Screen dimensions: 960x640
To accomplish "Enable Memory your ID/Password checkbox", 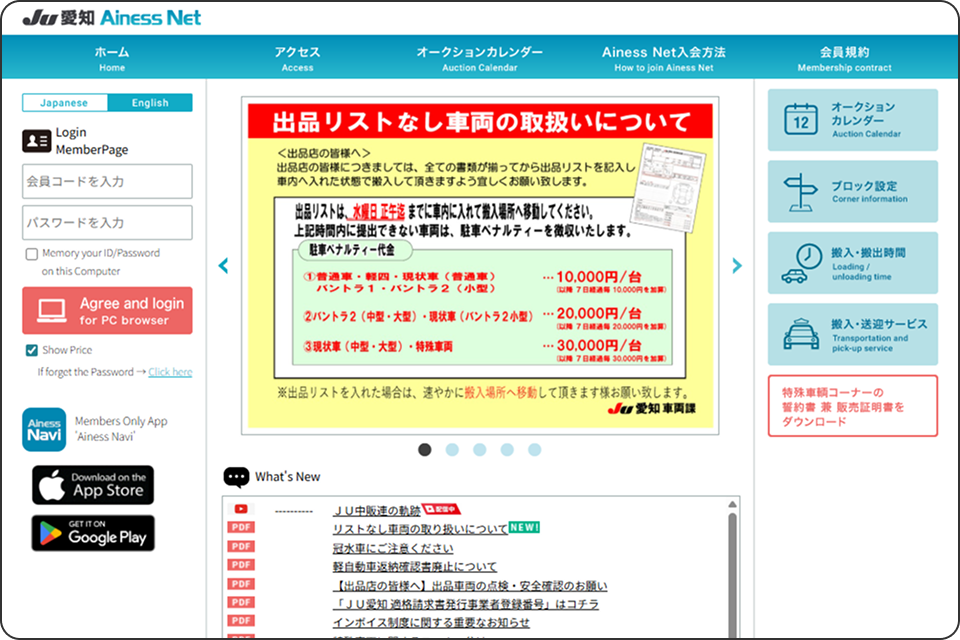I will click(32, 254).
